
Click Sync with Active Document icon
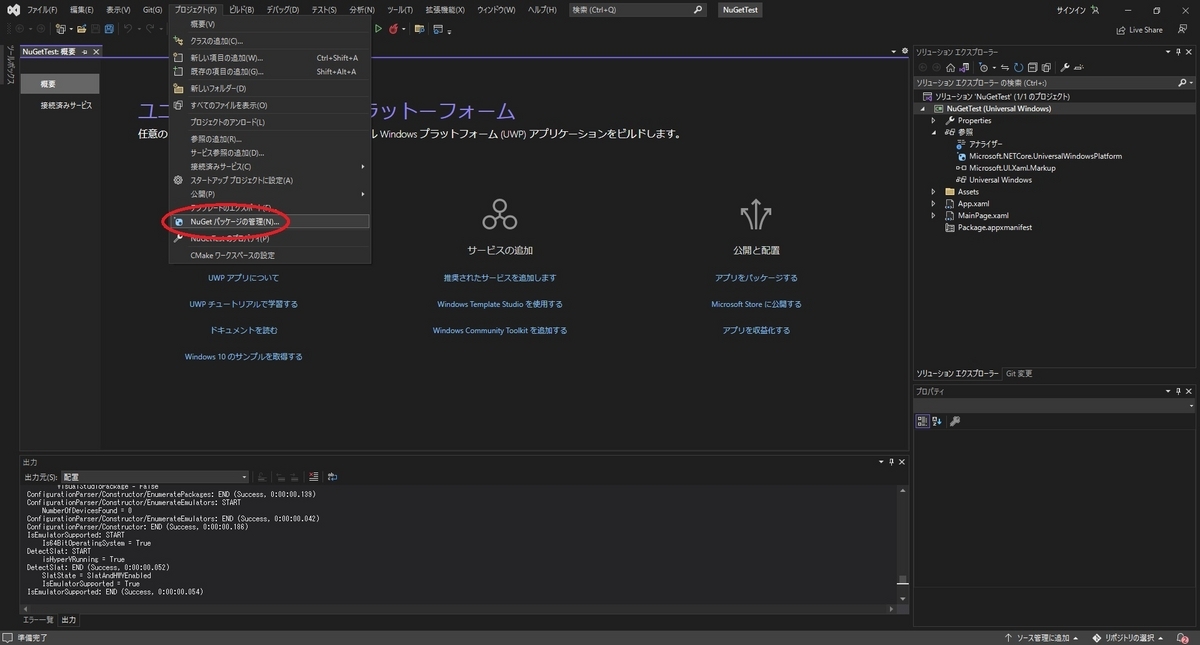coord(1005,68)
